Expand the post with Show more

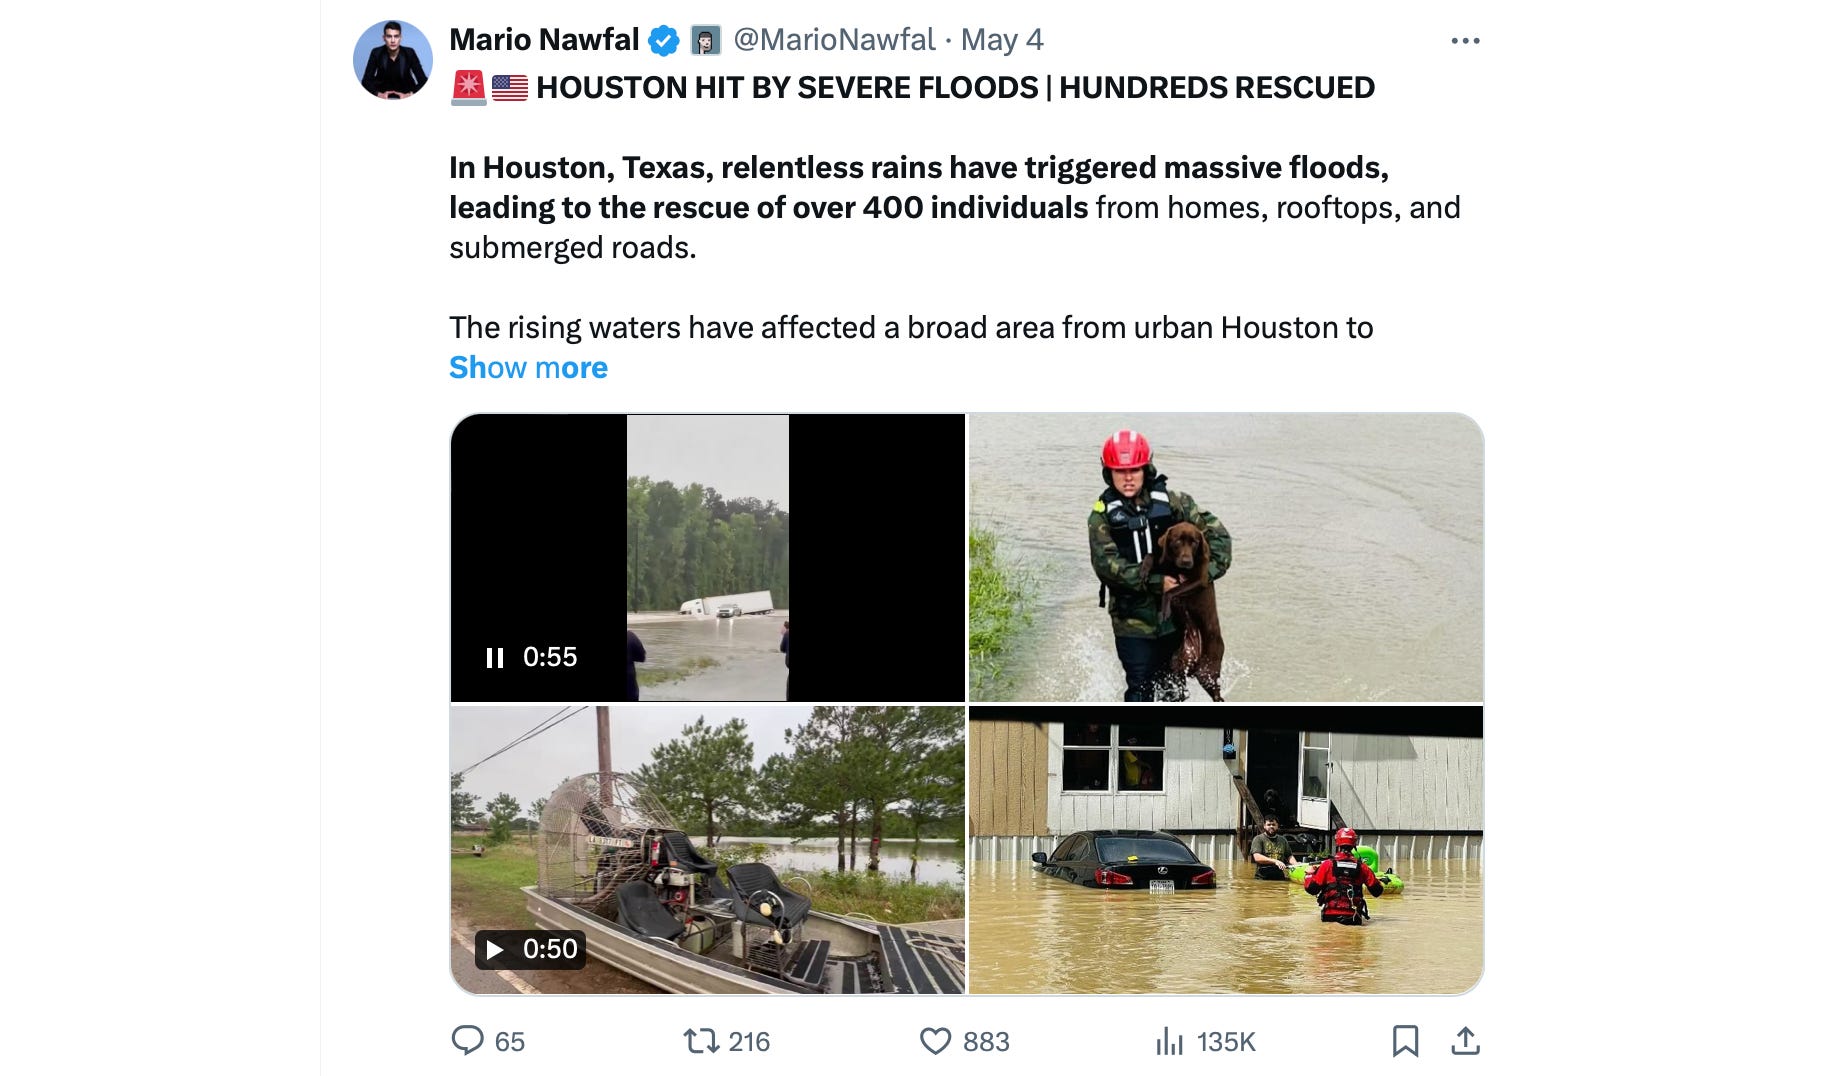point(528,368)
